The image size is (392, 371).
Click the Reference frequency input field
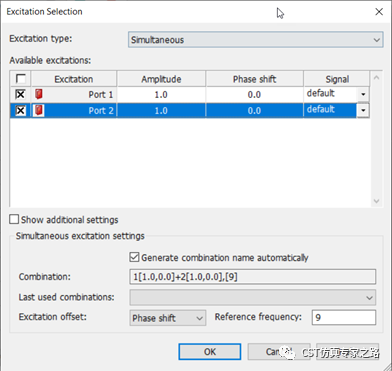[344, 318]
